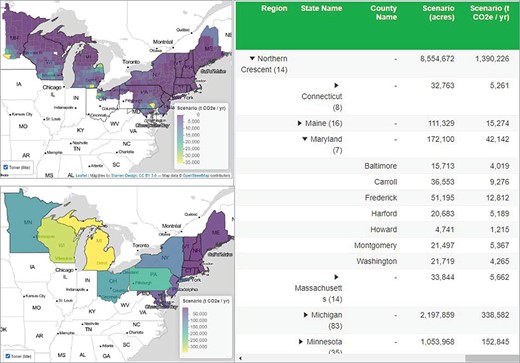520x363 pixels.
Task: Expand the Michigan (83) row
Action: (x=305, y=315)
